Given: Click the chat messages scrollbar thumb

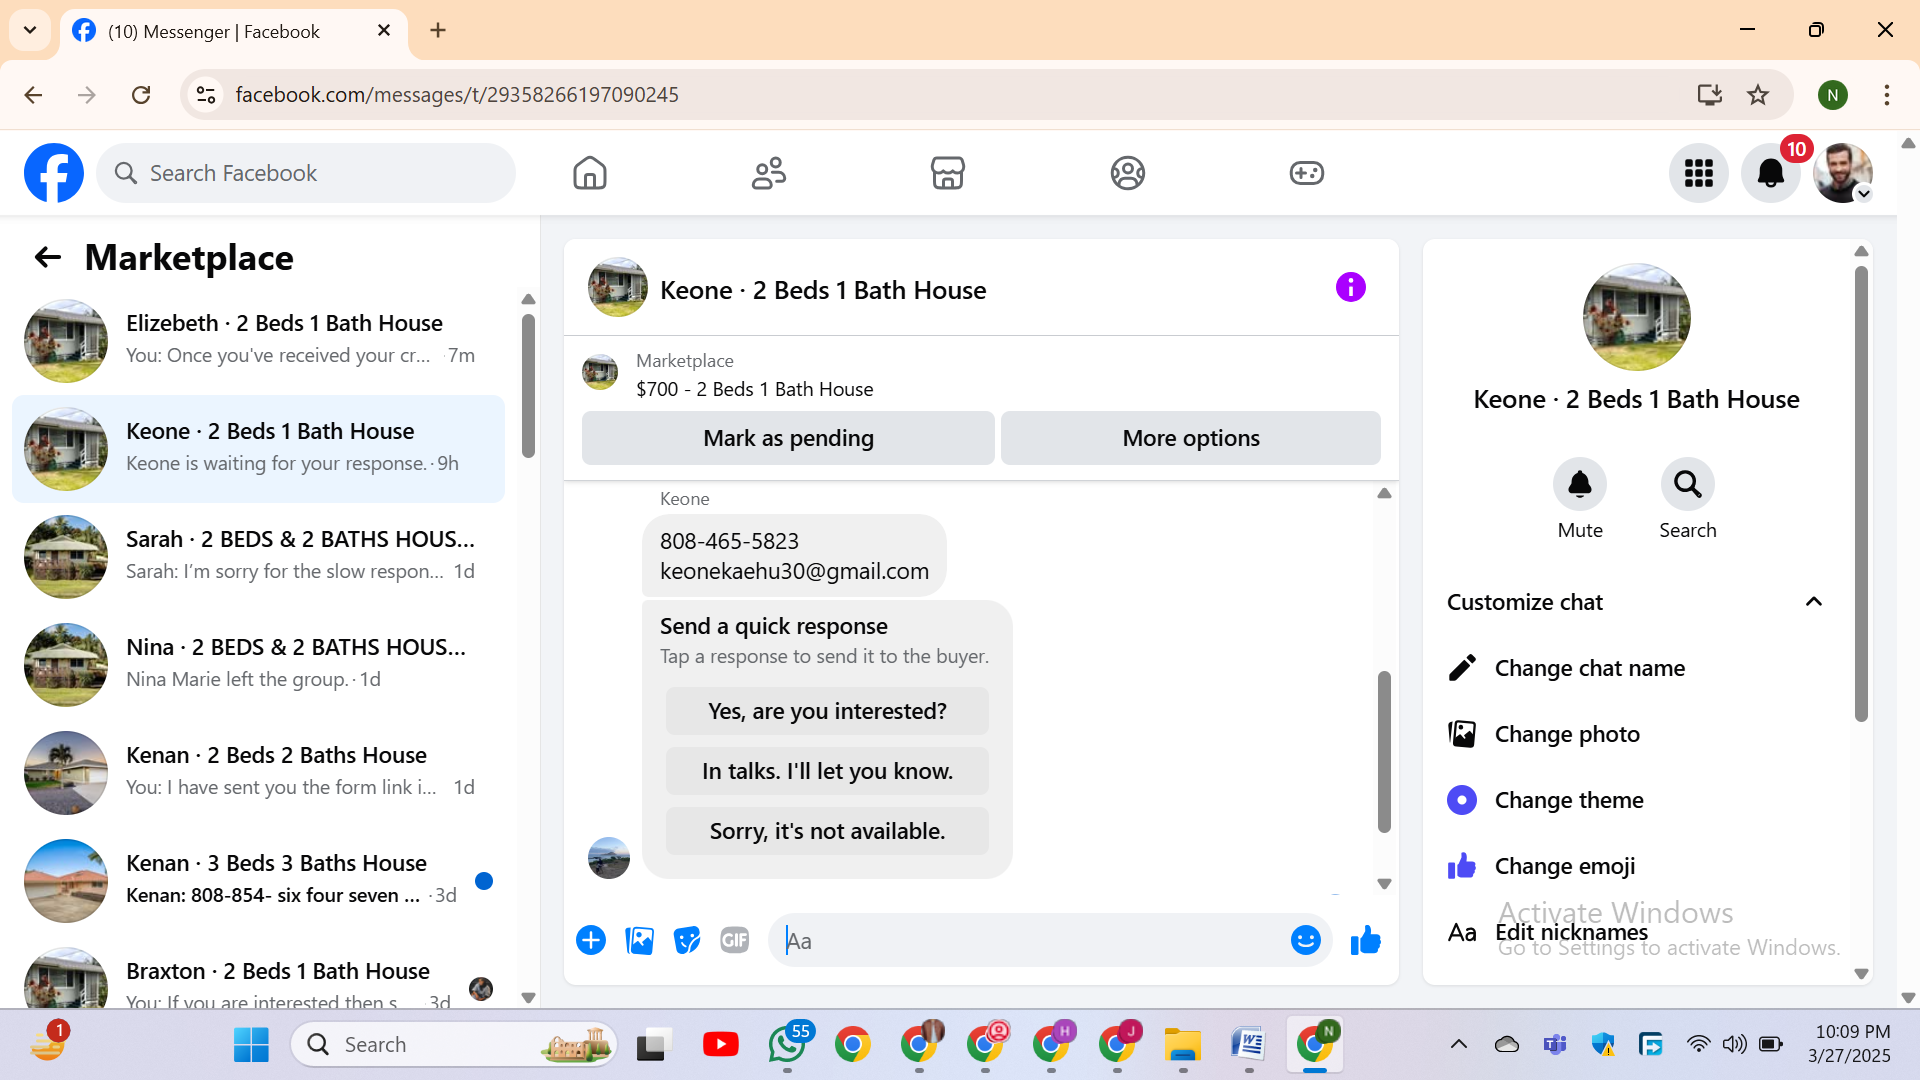Looking at the screenshot, I should pyautogui.click(x=1384, y=751).
